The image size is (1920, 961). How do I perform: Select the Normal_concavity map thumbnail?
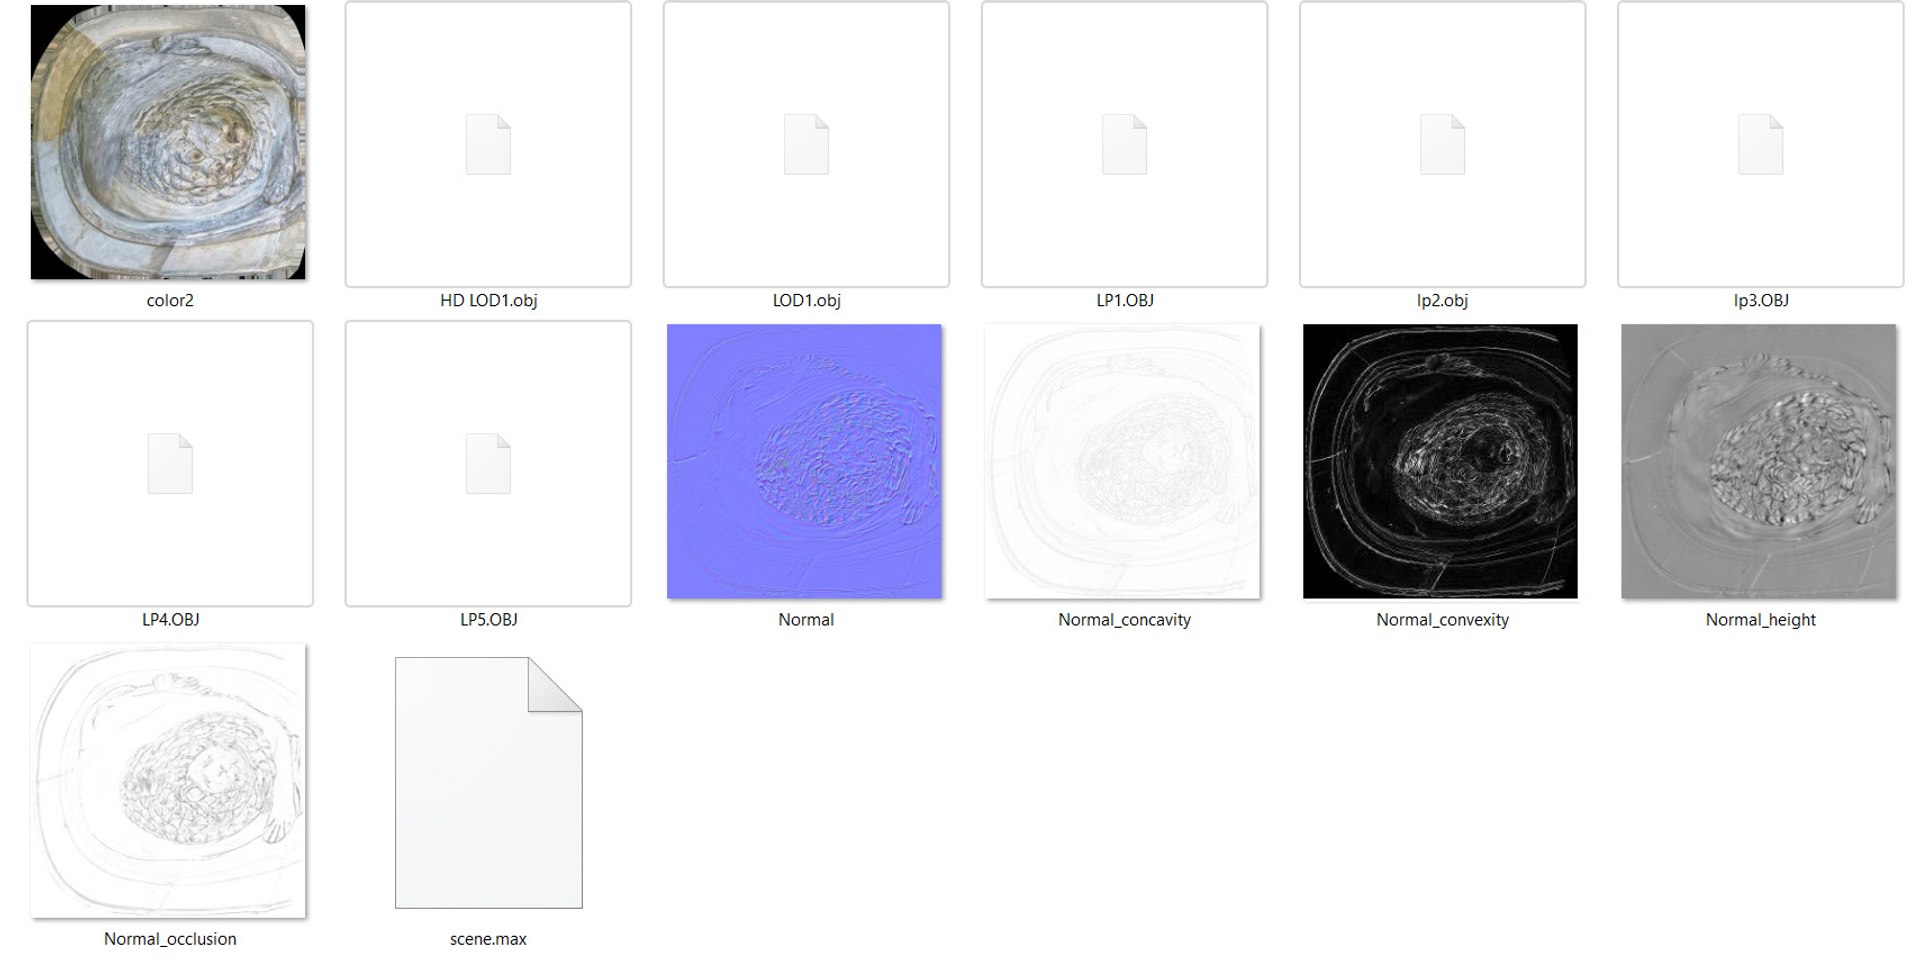click(1122, 461)
